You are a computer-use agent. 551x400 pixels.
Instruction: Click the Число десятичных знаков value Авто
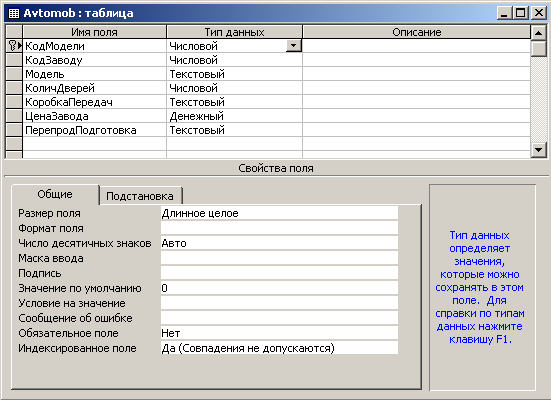[279, 243]
